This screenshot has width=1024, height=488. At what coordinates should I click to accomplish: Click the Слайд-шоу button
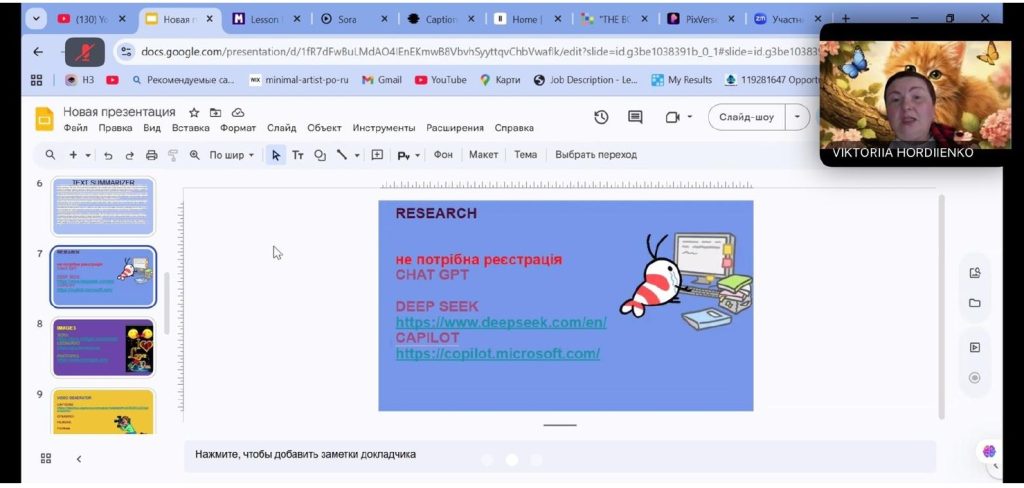coord(746,117)
